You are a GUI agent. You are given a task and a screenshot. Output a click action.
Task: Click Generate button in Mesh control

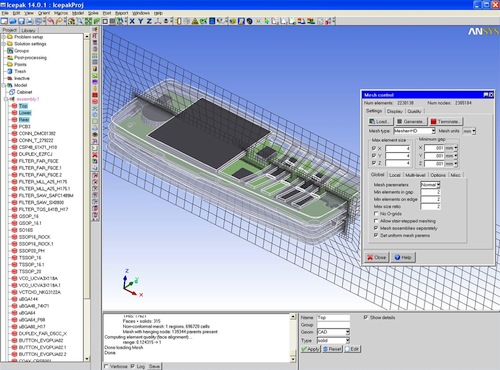point(411,122)
